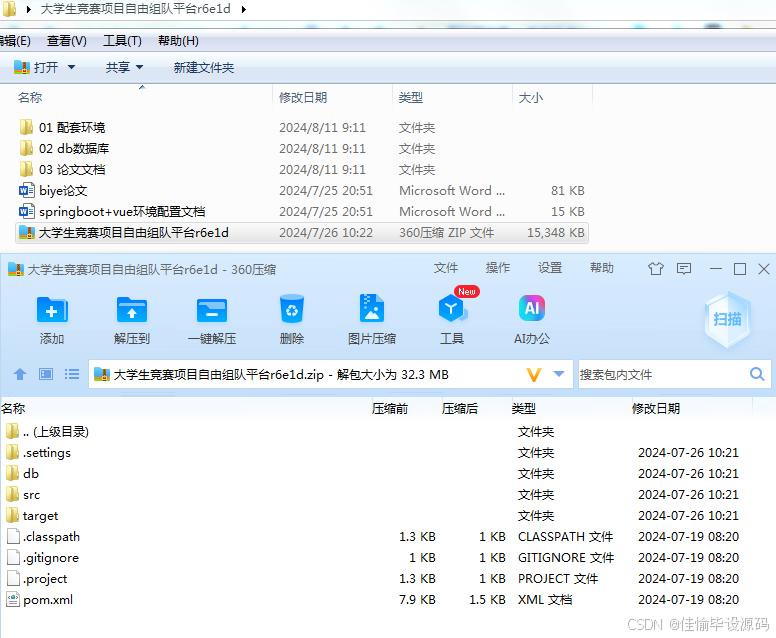Open the 图片压缩 image compress tool

372,309
